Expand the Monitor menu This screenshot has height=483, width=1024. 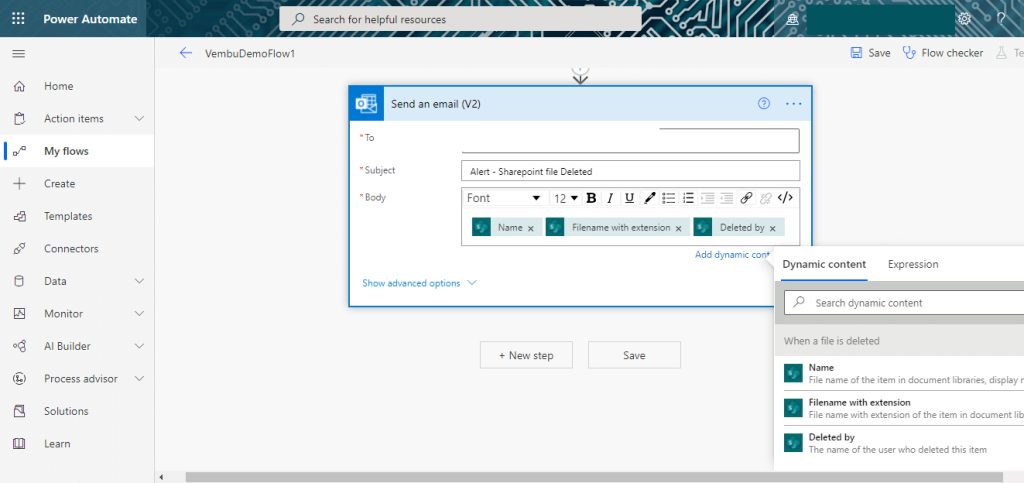[x=139, y=314]
